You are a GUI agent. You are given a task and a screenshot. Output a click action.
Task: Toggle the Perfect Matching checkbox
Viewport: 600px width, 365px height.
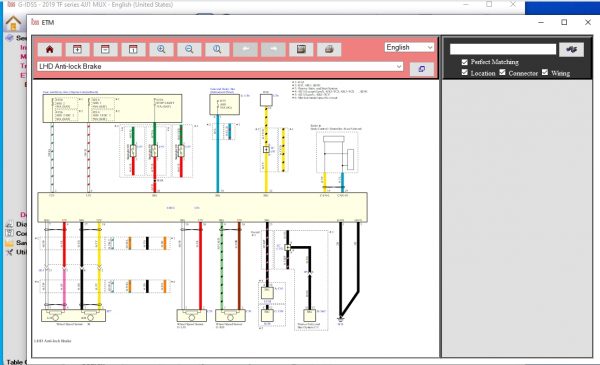point(465,62)
